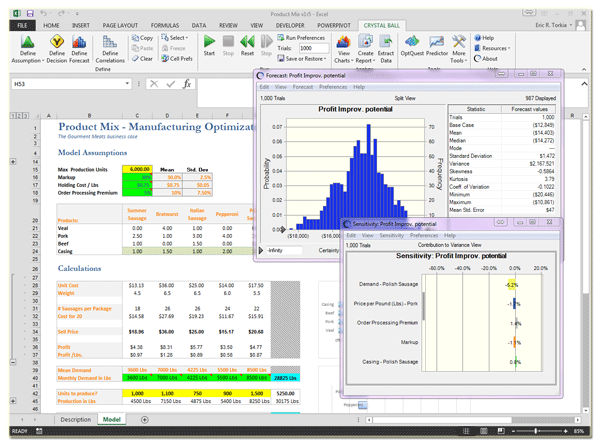Click the Undo icon in quick access toolbar
The image size is (600, 445).
pos(44,14)
